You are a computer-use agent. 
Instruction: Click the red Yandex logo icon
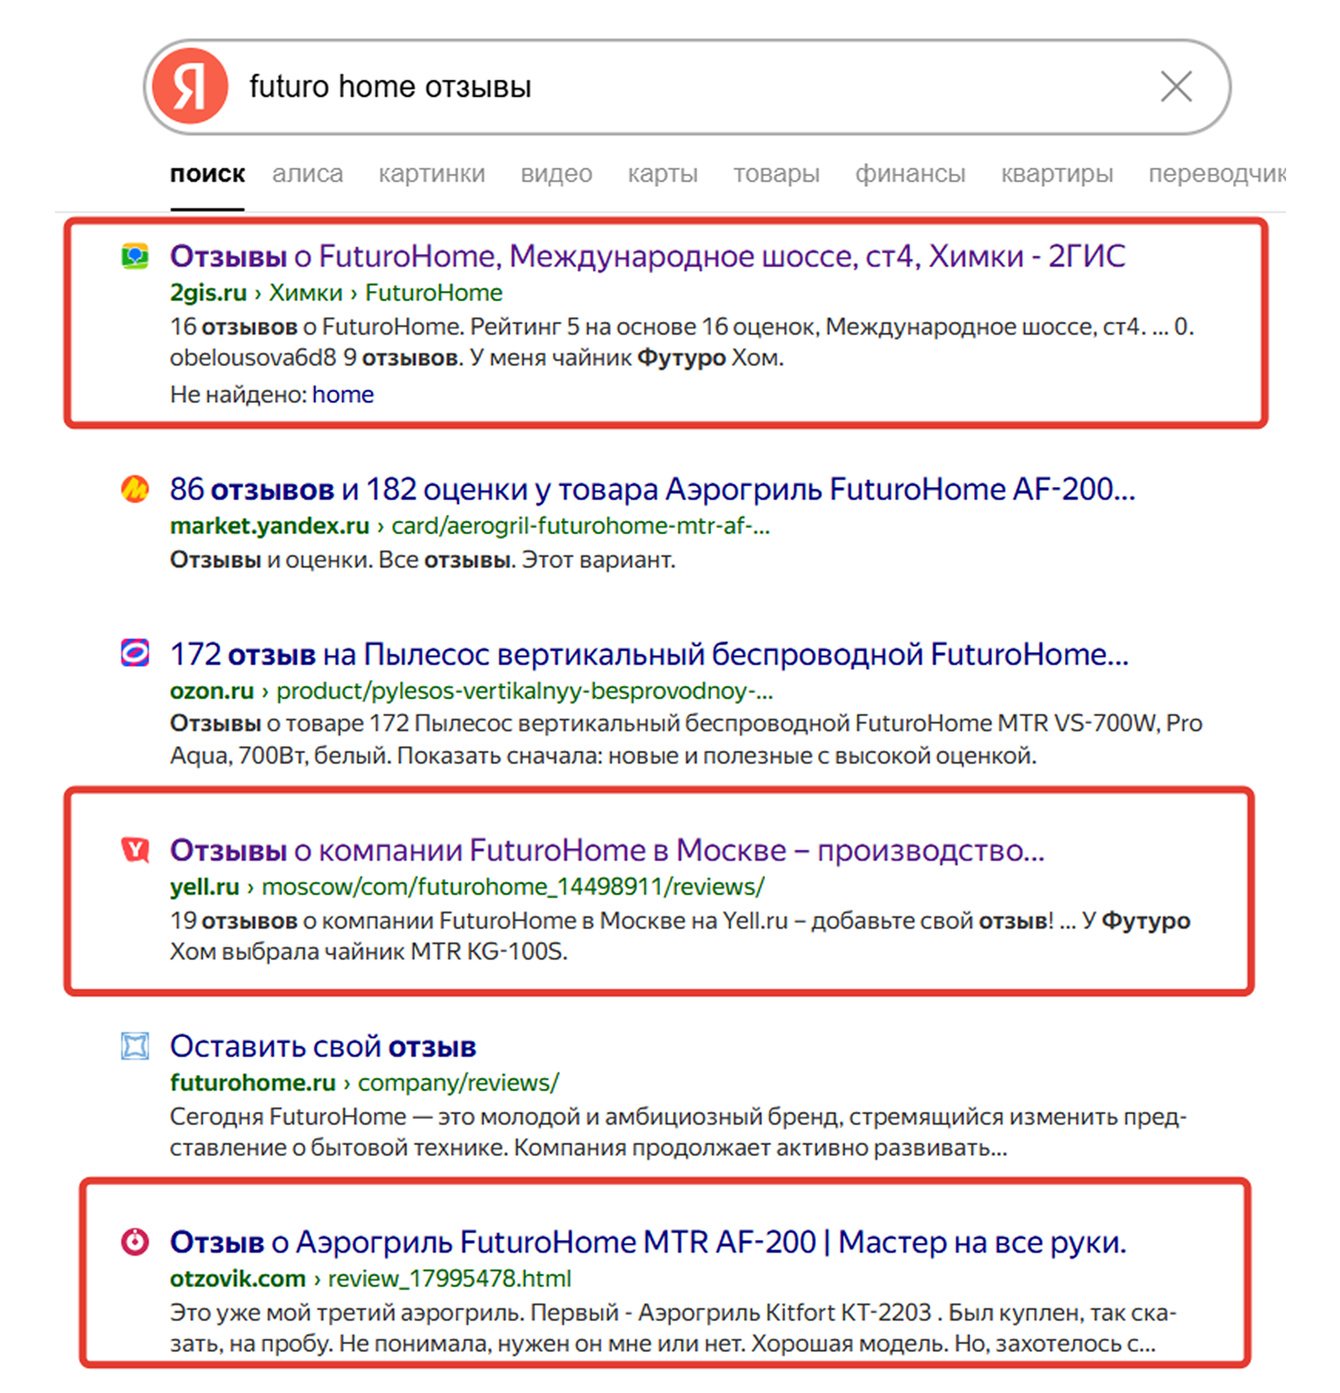point(191,87)
